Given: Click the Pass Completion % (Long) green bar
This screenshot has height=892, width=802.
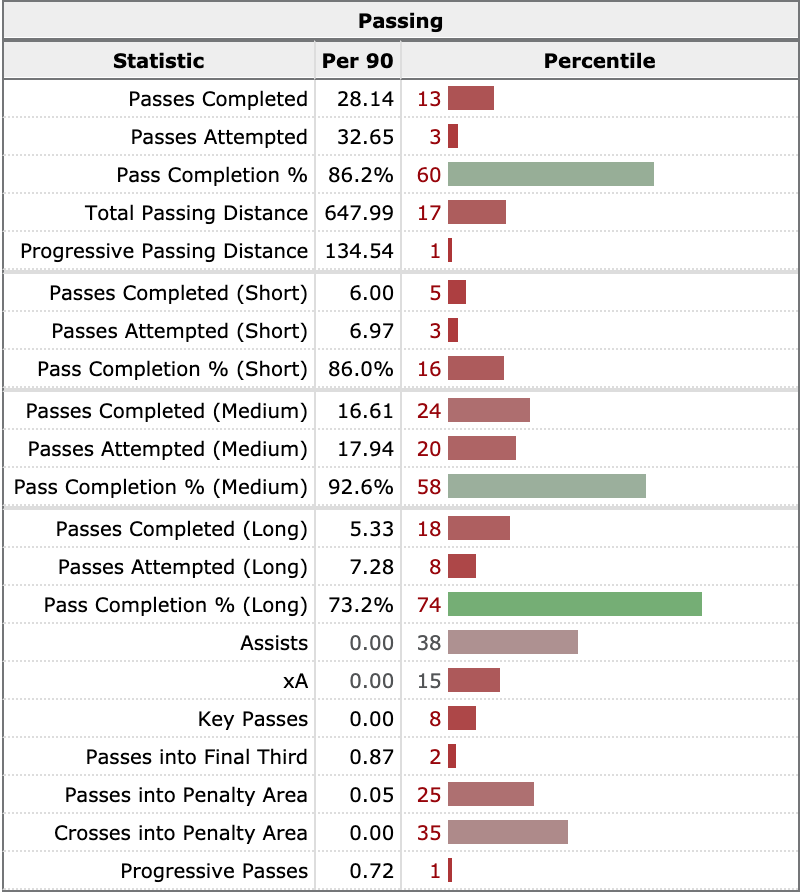Looking at the screenshot, I should (574, 605).
